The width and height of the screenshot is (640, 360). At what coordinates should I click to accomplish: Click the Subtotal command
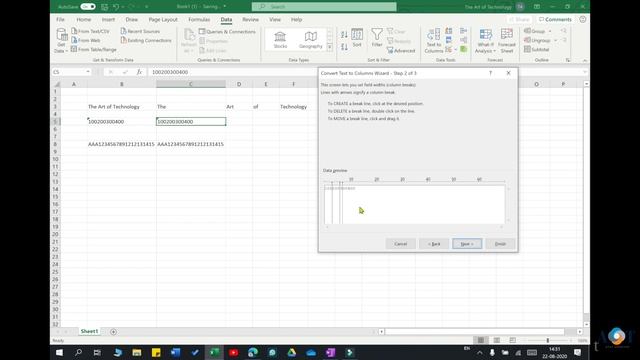pyautogui.click(x=537, y=49)
